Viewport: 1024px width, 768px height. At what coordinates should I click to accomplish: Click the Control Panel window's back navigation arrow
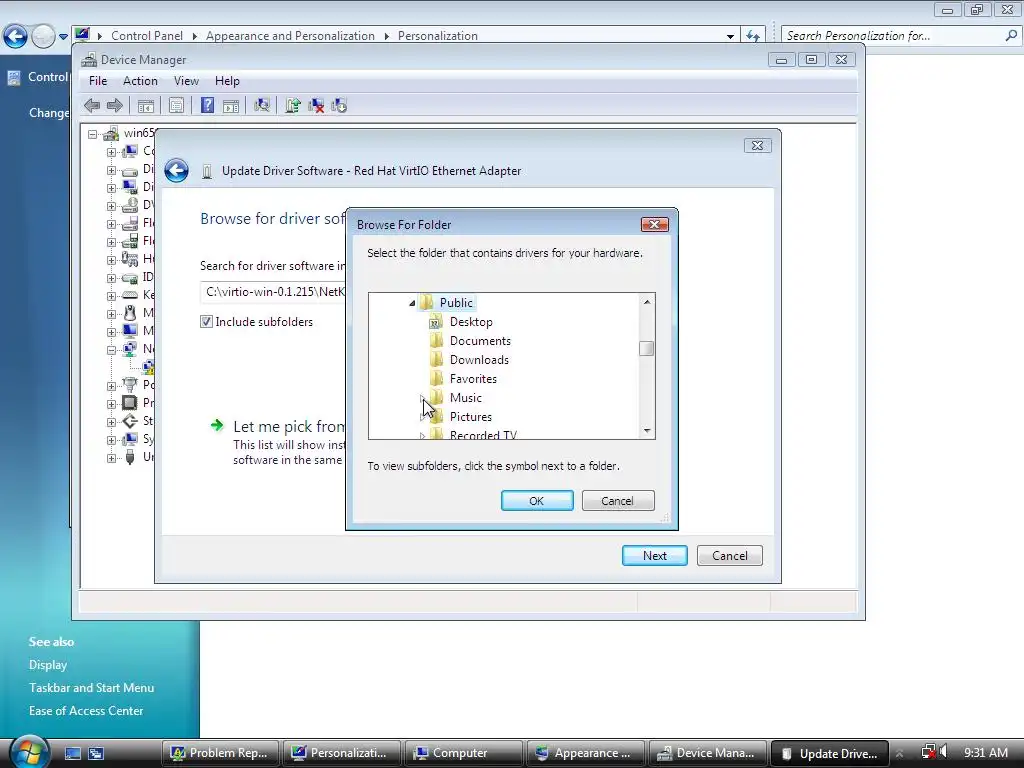tap(15, 36)
